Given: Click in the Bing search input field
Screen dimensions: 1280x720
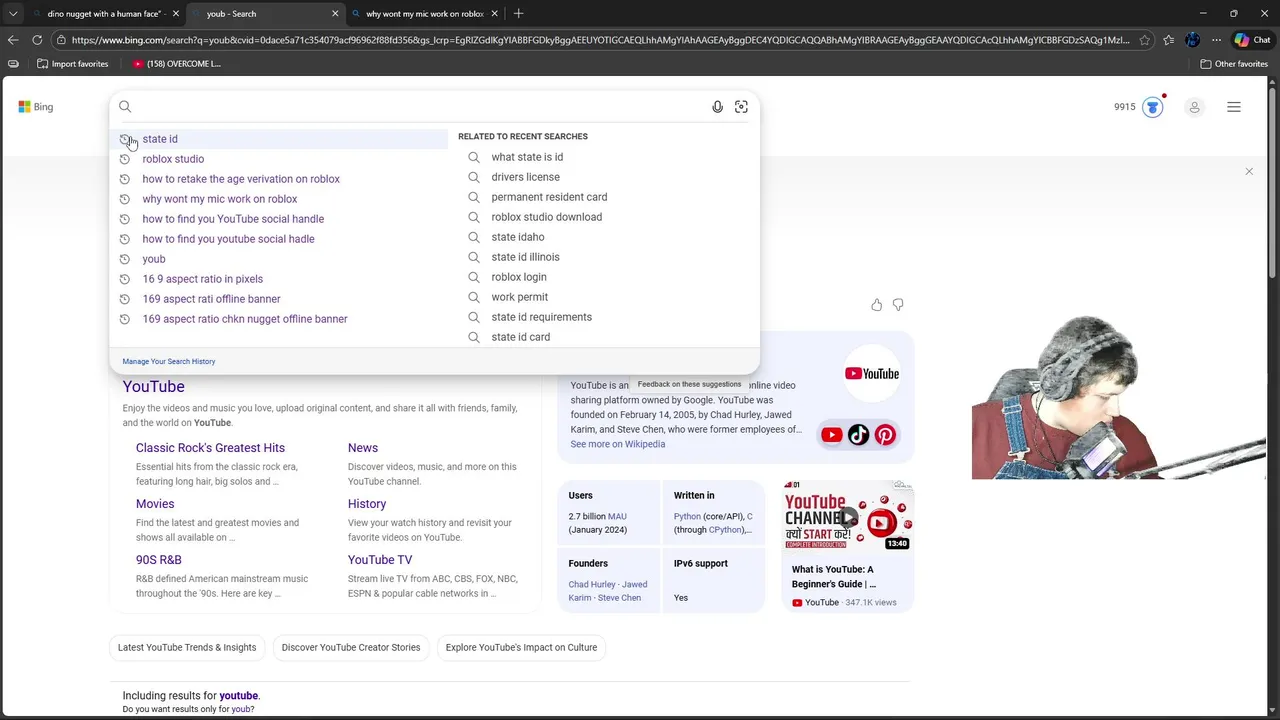Looking at the screenshot, I should (420, 107).
